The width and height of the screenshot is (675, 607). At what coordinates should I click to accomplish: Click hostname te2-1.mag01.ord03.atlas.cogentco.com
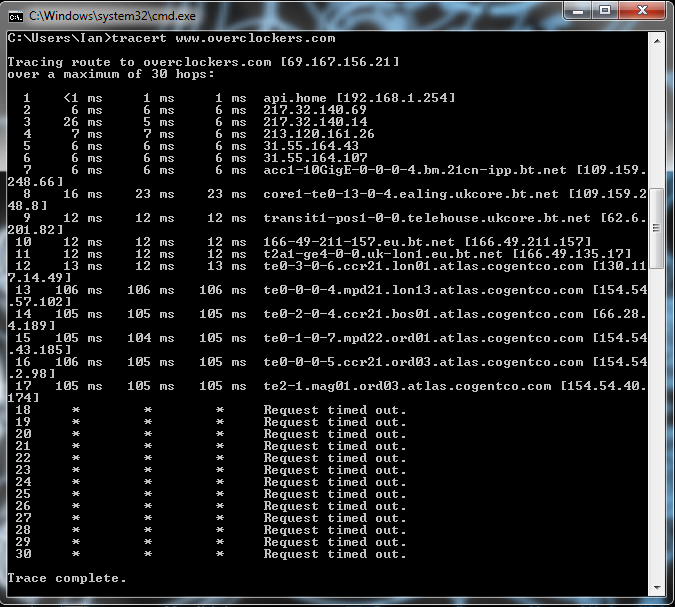pos(407,386)
